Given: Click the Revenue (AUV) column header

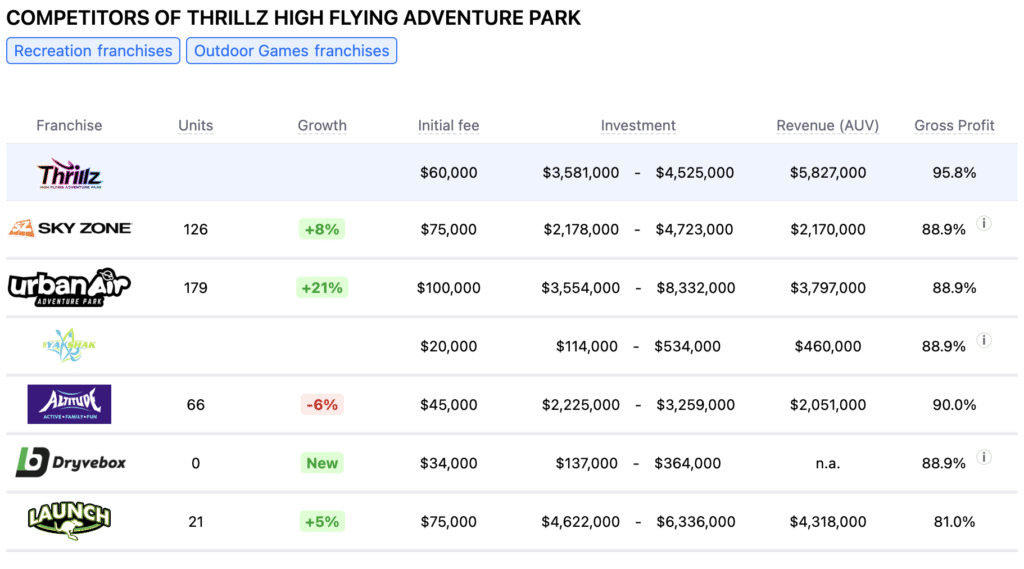Looking at the screenshot, I should (x=827, y=125).
